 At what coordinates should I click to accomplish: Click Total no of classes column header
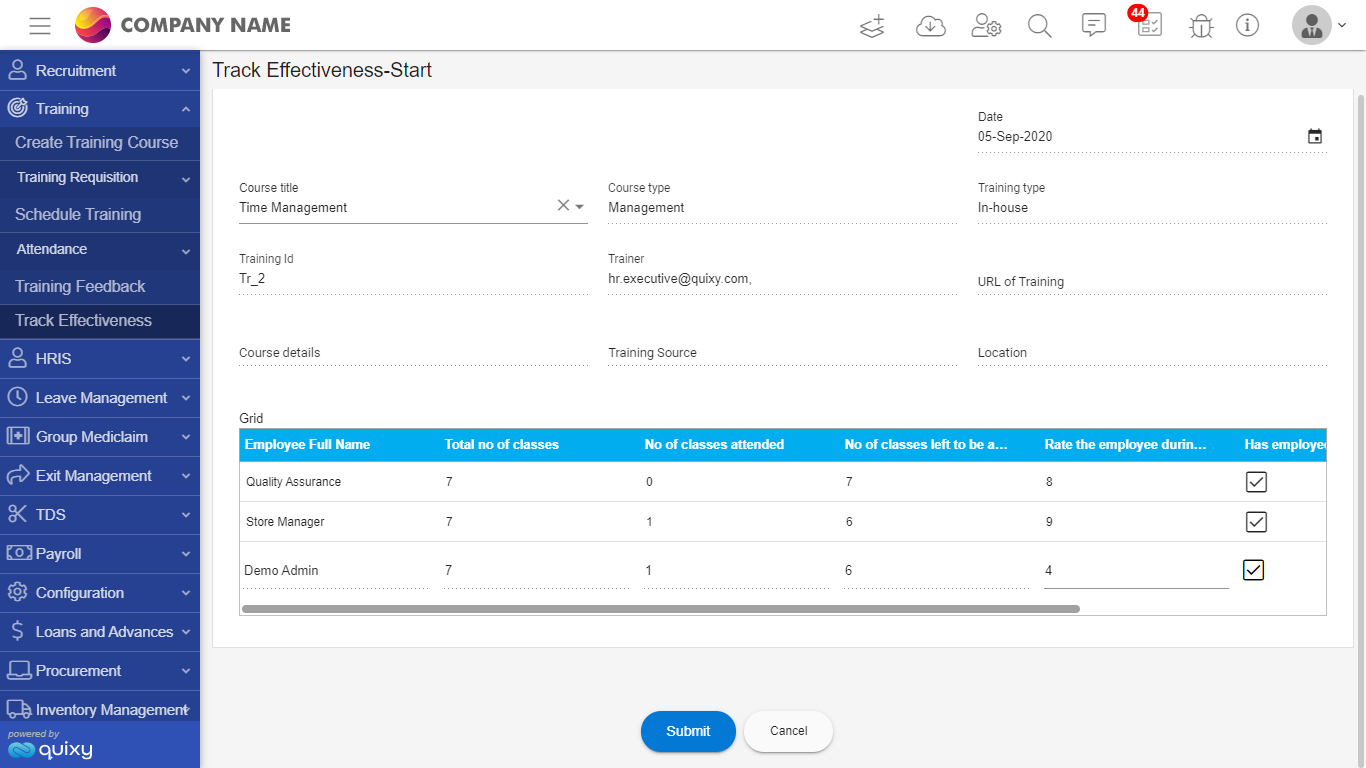[x=502, y=444]
